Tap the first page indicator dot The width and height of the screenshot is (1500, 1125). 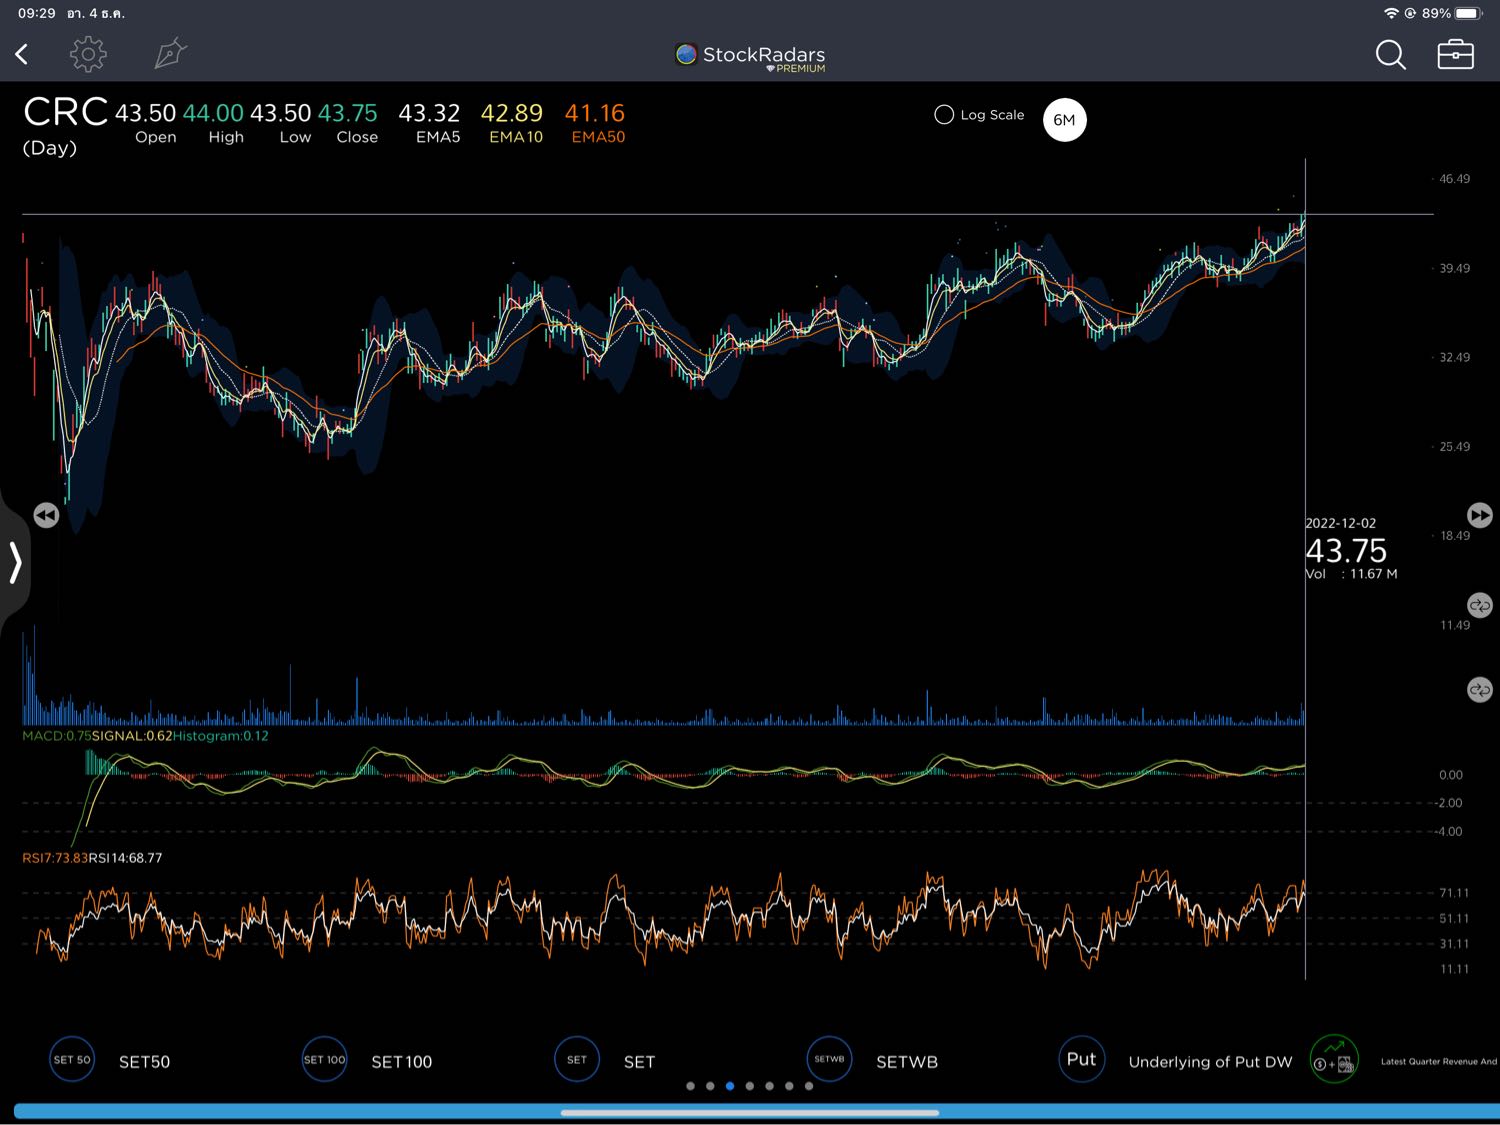point(690,1086)
